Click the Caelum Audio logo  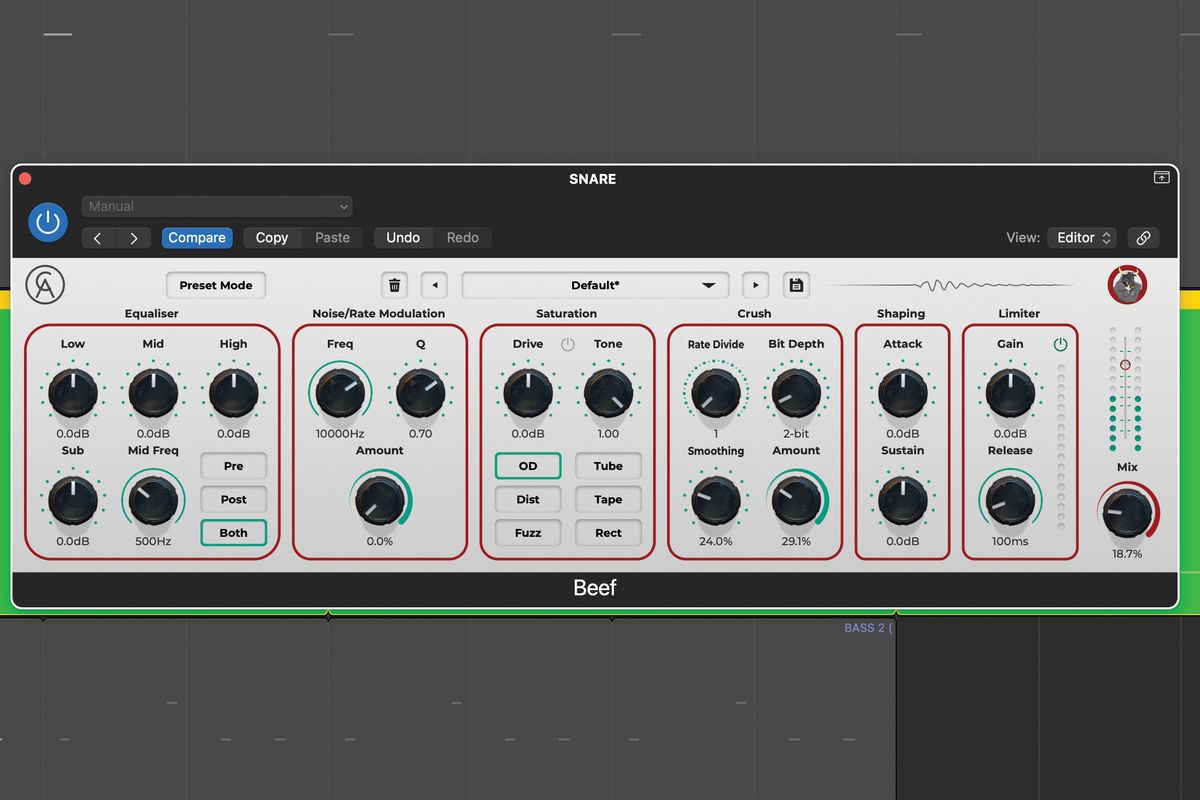click(x=47, y=284)
